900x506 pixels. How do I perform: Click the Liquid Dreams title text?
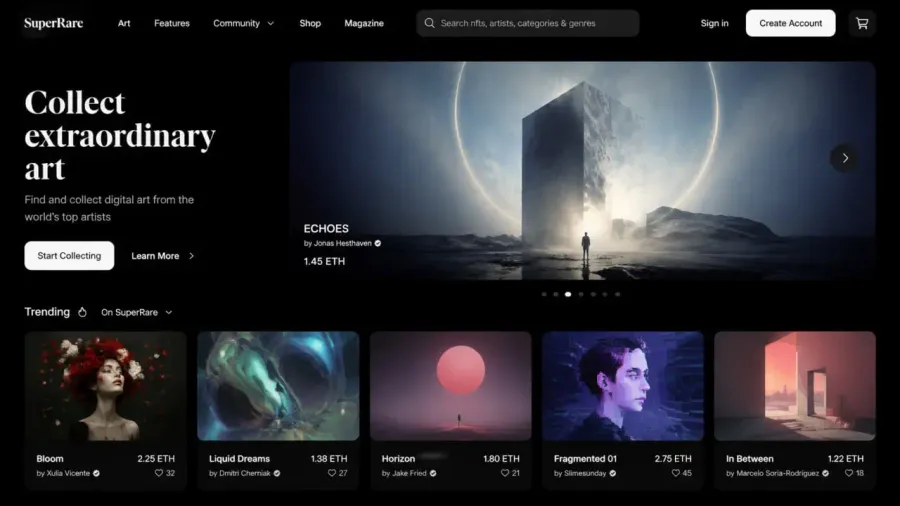click(x=239, y=459)
